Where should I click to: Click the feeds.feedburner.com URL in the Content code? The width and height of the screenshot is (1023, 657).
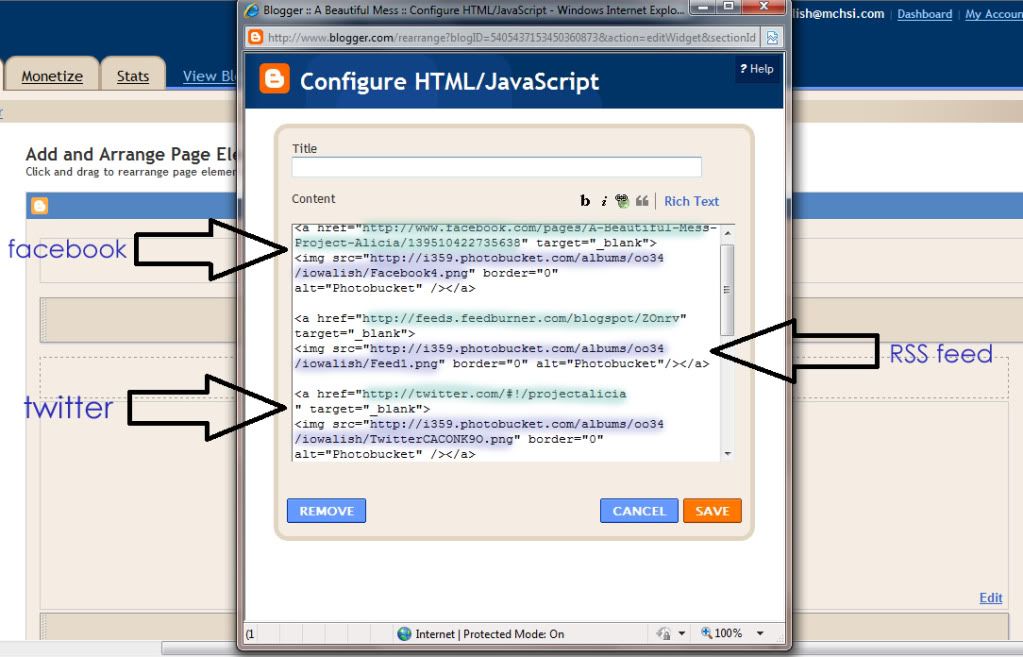(x=521, y=318)
